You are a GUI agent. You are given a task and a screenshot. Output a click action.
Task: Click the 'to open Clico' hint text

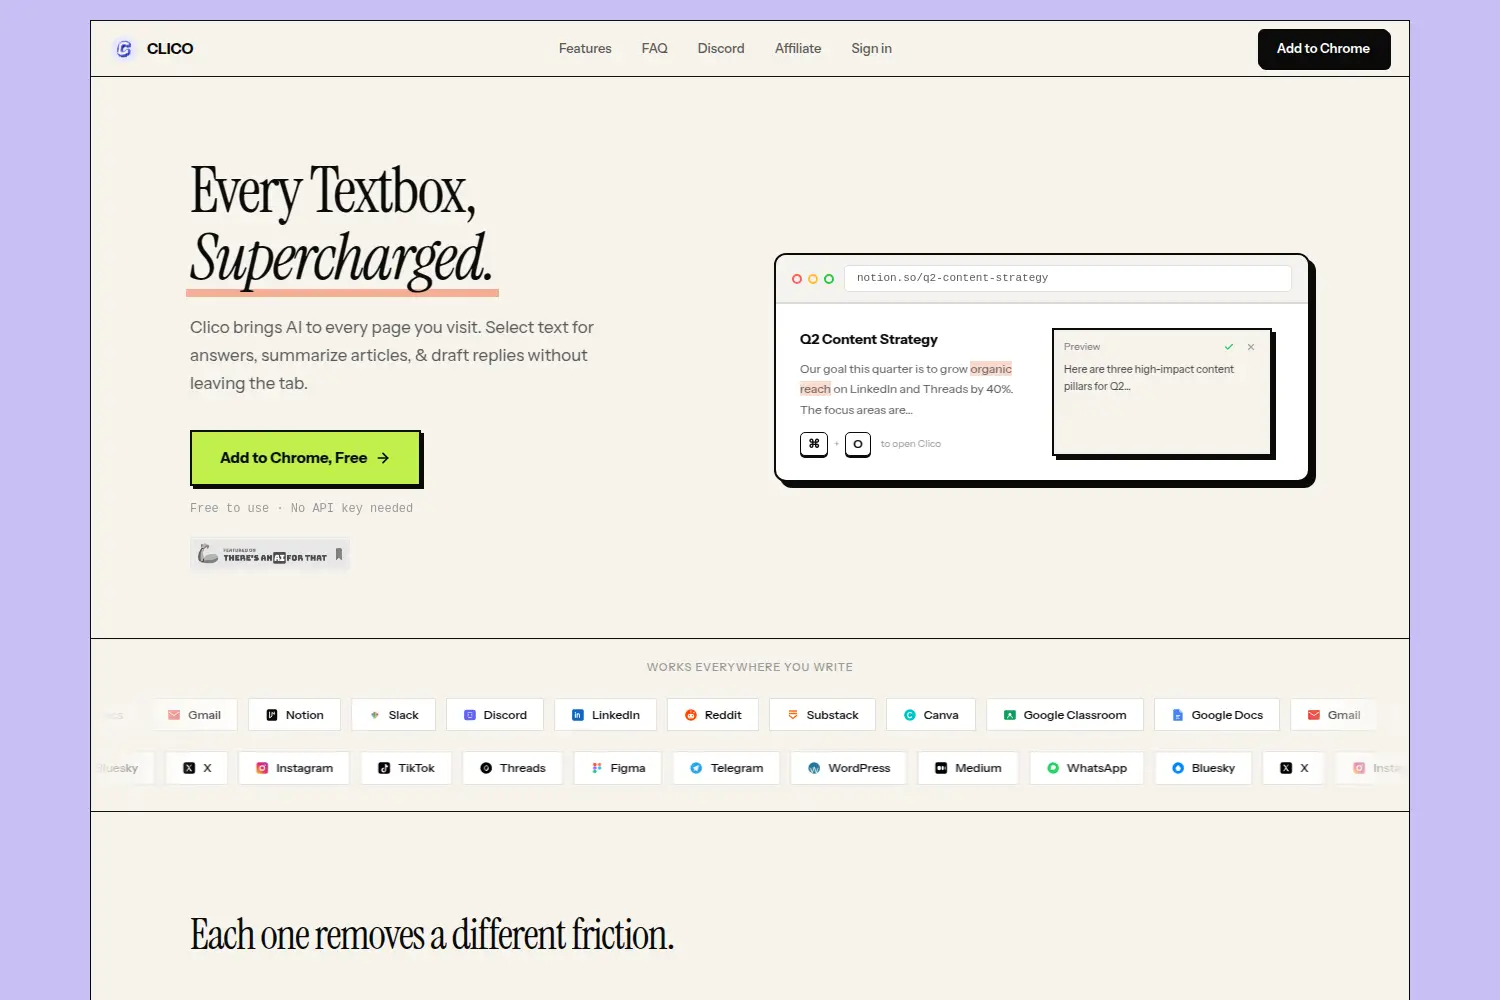[910, 444]
